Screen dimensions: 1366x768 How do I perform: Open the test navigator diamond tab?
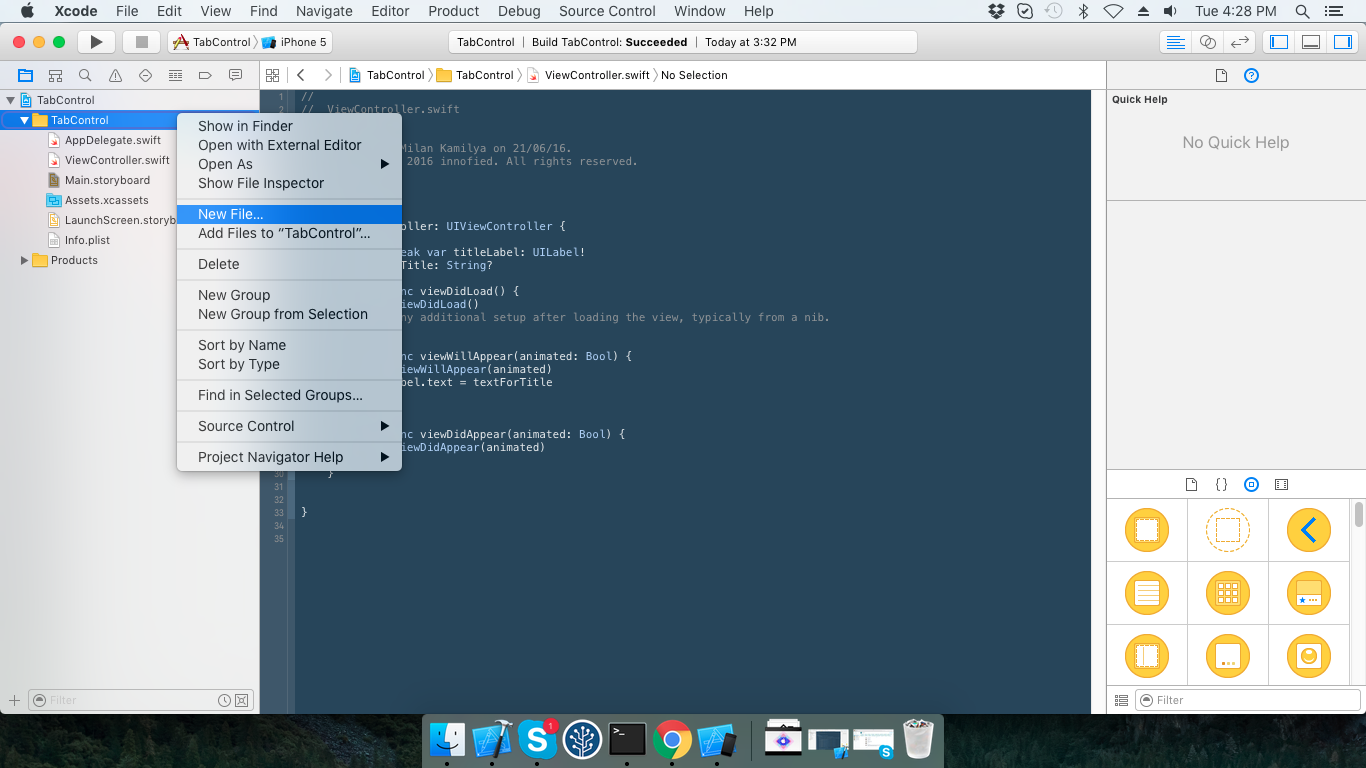point(145,75)
